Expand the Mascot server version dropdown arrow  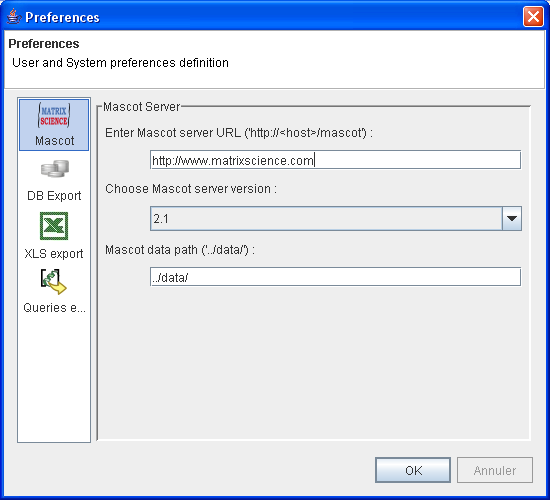point(512,219)
